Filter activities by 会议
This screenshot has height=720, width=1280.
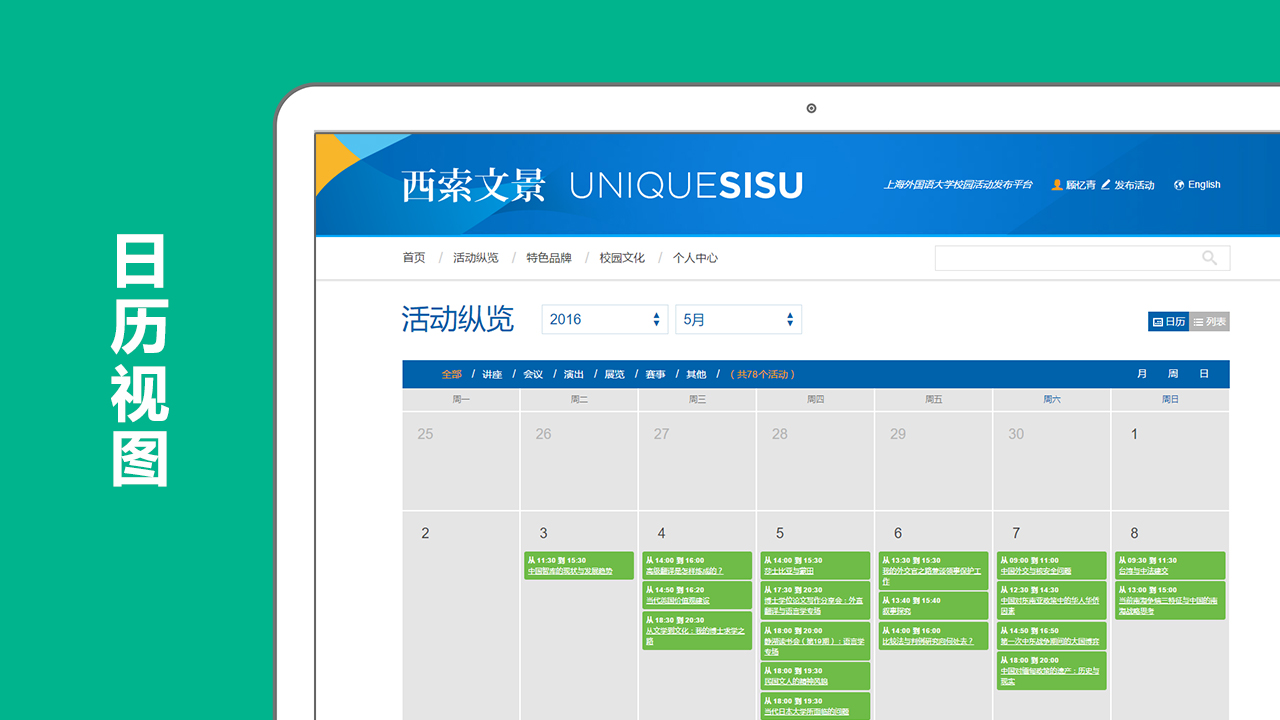533,374
